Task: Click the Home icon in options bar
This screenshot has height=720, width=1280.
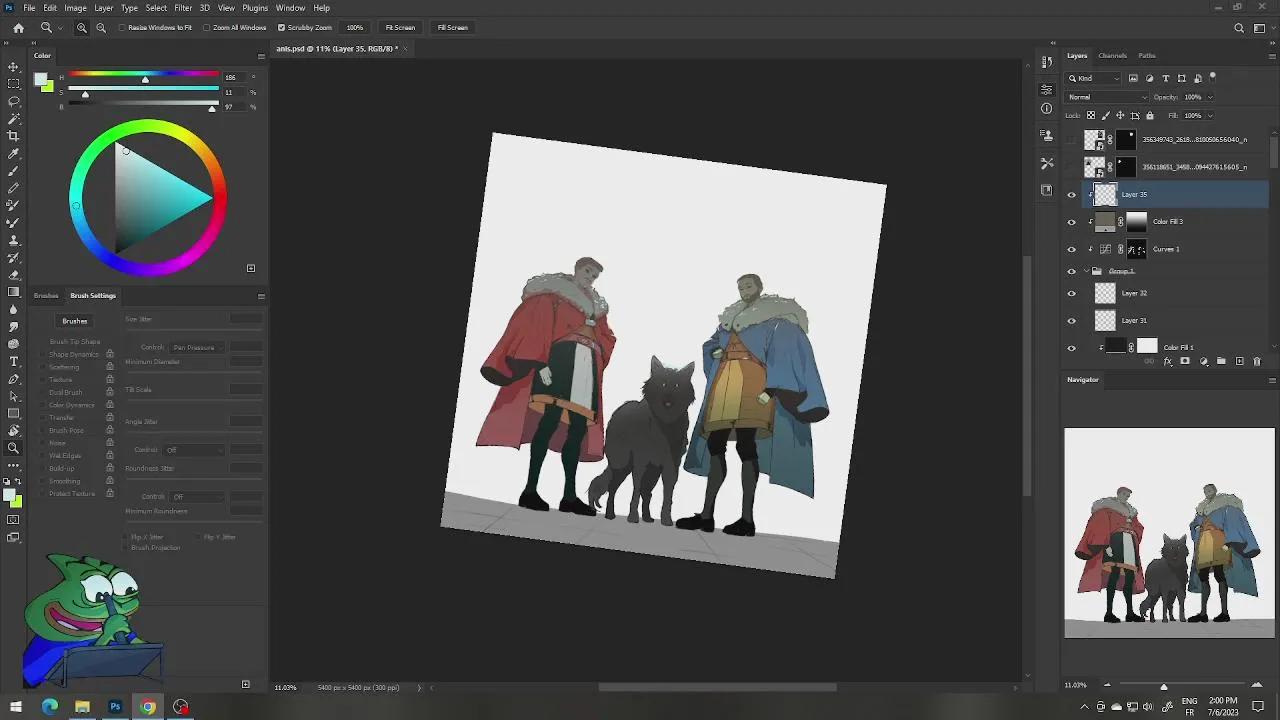Action: (18, 28)
